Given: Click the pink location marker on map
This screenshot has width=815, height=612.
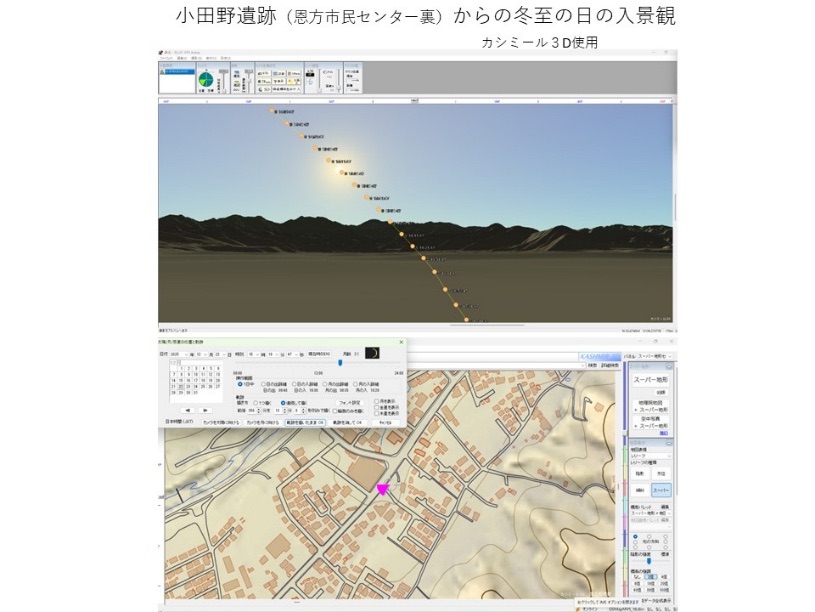Looking at the screenshot, I should coord(382,488).
